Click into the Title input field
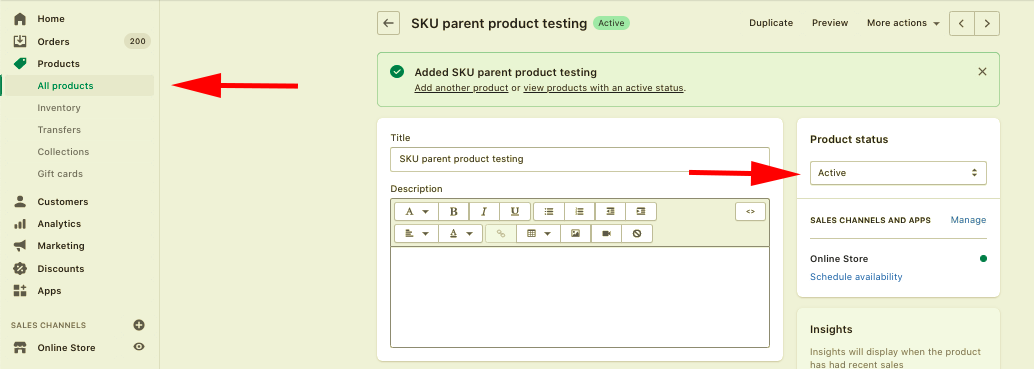 [580, 159]
